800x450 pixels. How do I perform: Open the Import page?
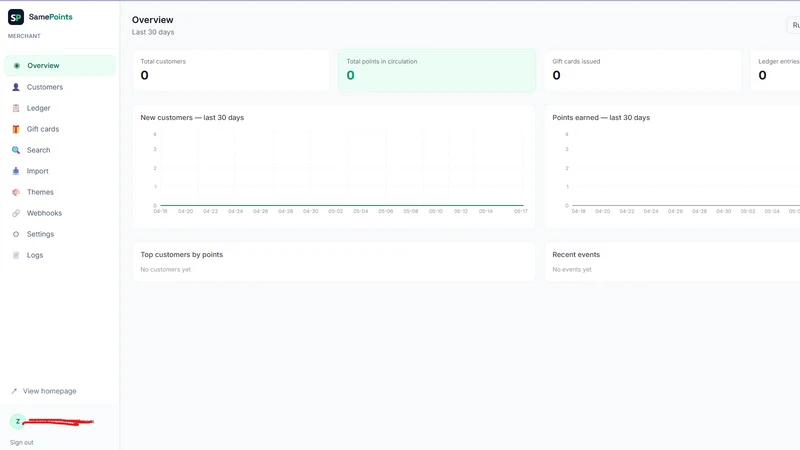(60, 171)
